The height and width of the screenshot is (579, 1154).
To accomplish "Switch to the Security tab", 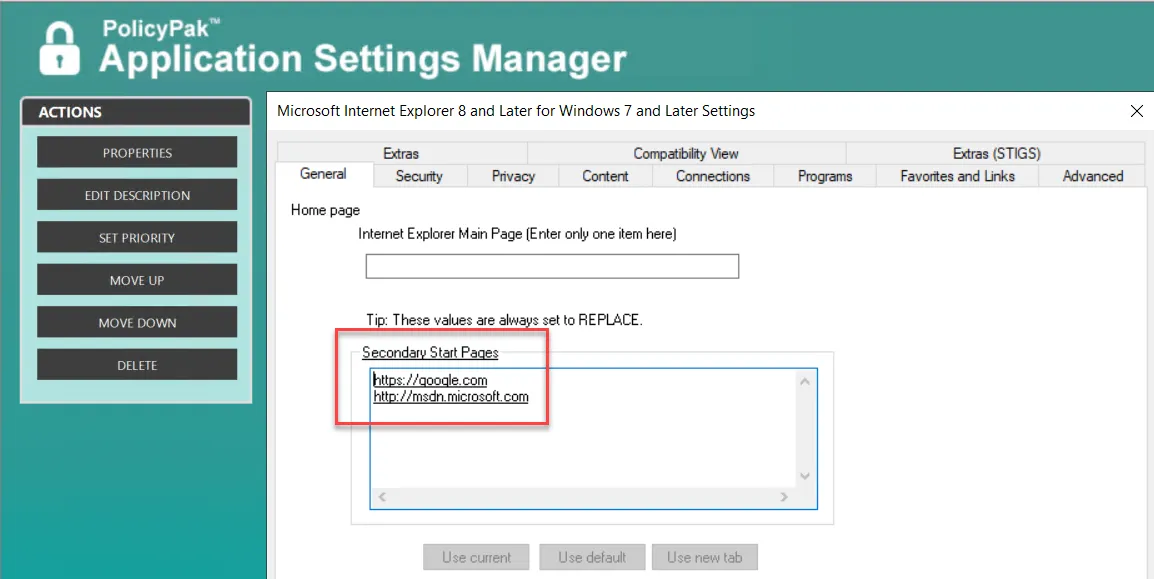I will (419, 176).
